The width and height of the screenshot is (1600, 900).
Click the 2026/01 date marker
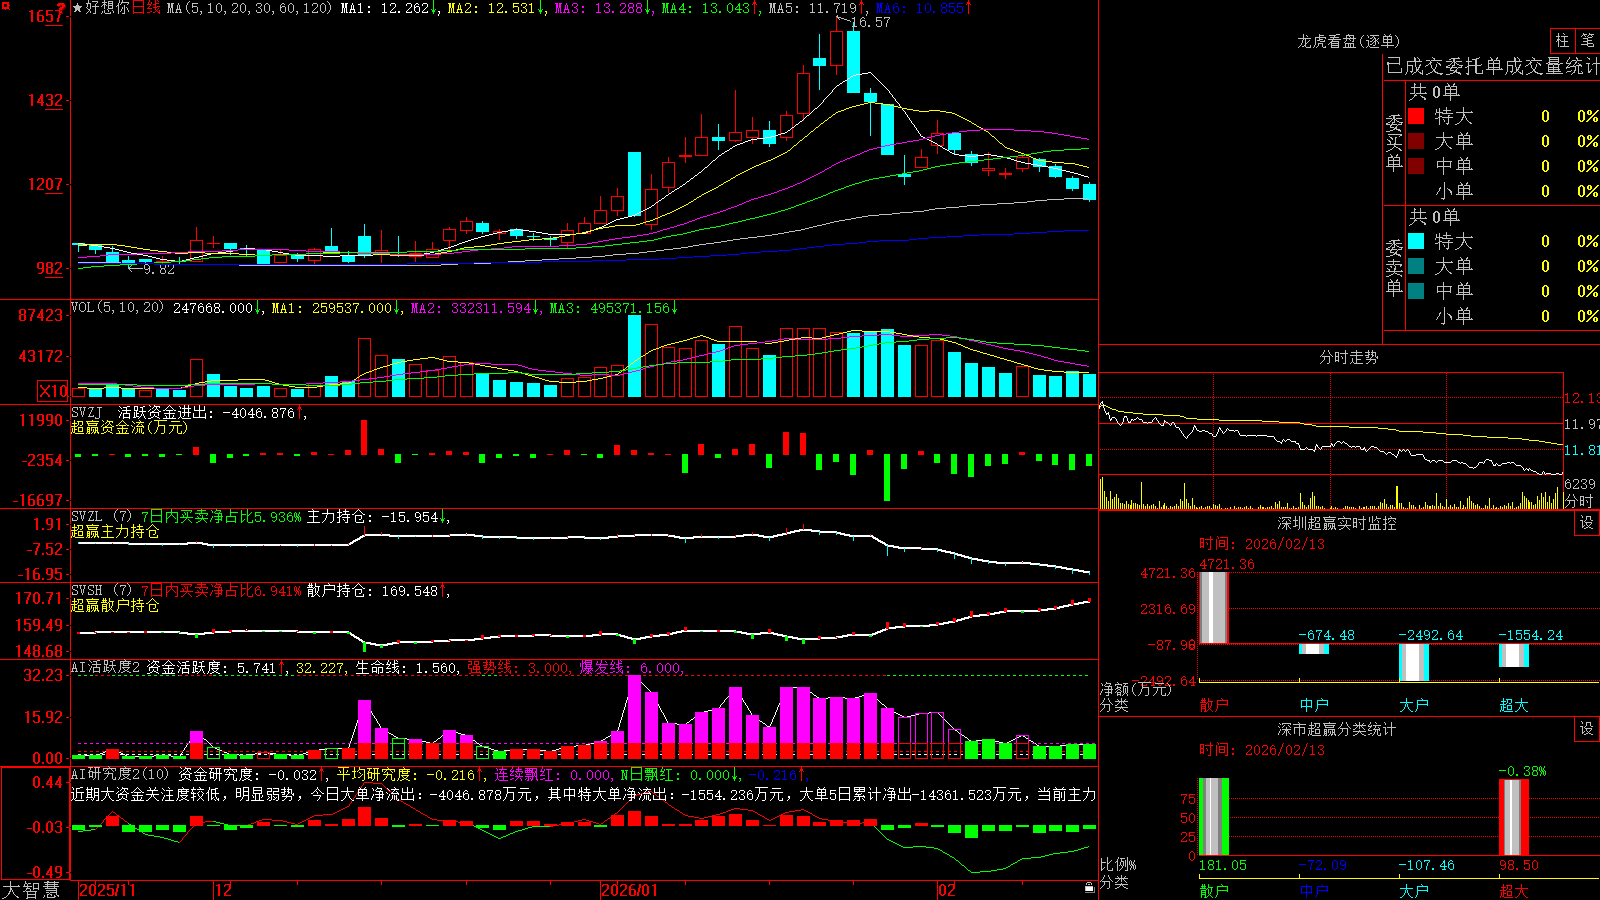coord(629,890)
